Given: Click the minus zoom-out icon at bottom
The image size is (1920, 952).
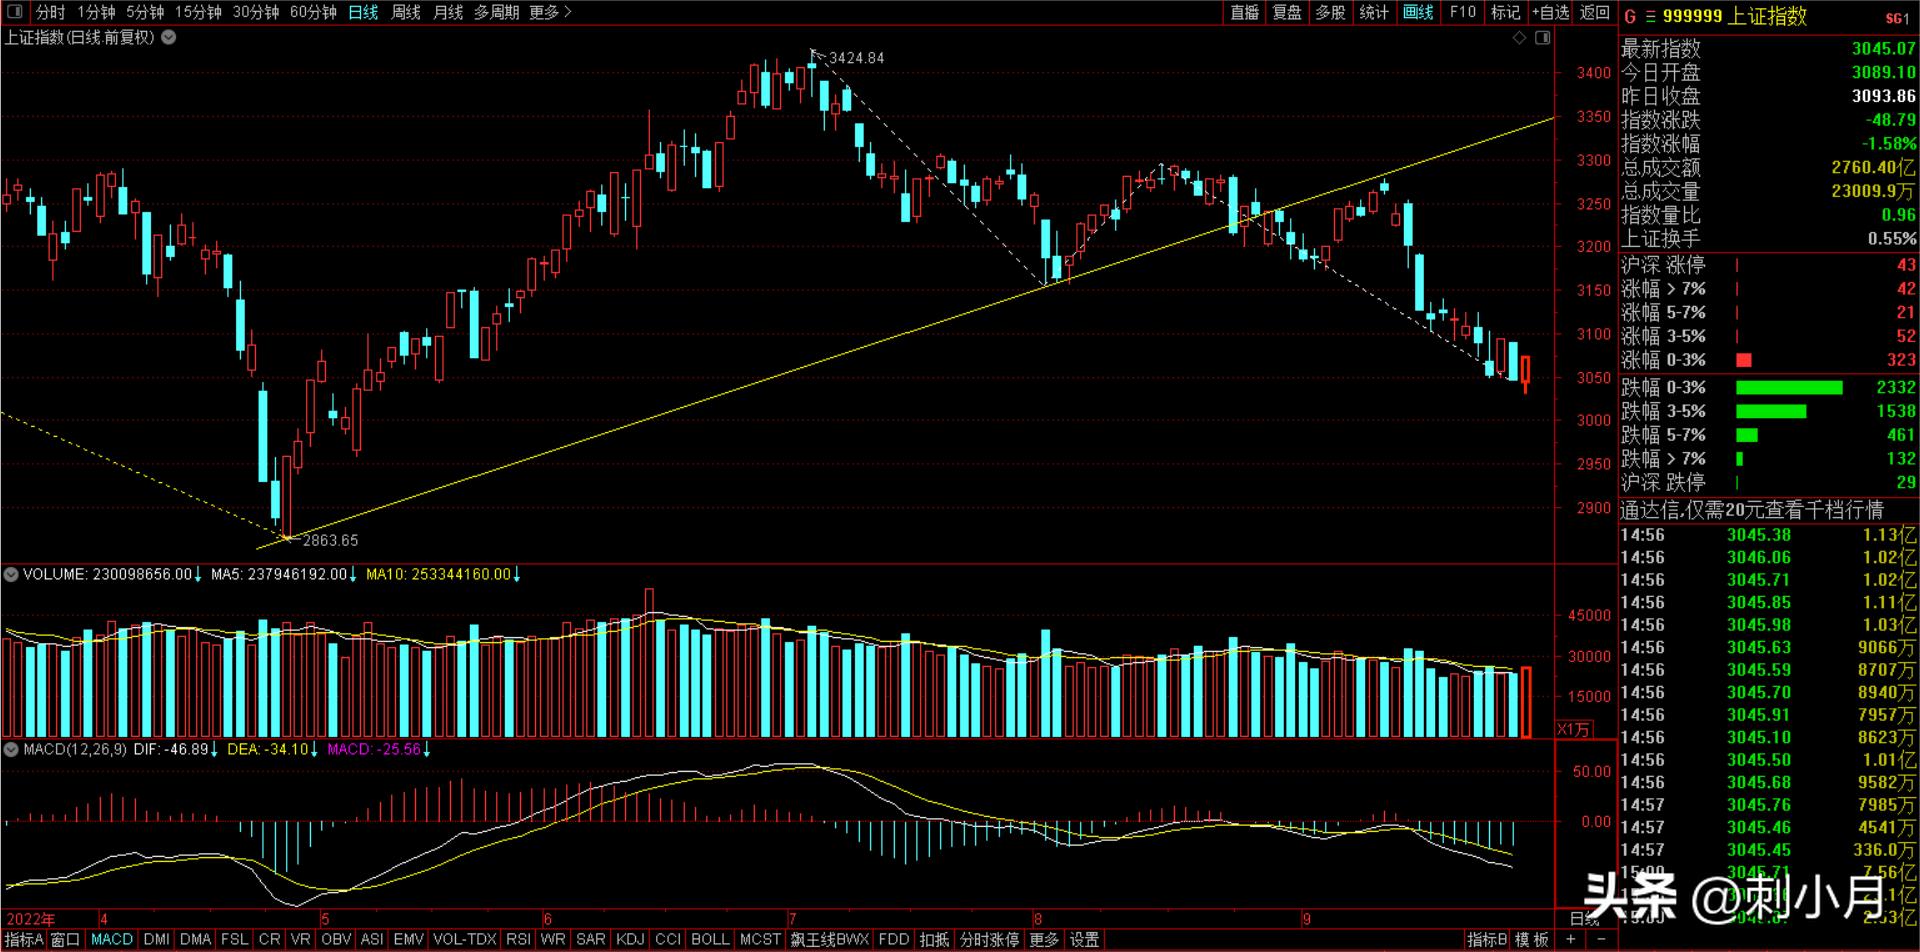Looking at the screenshot, I should 1601,940.
